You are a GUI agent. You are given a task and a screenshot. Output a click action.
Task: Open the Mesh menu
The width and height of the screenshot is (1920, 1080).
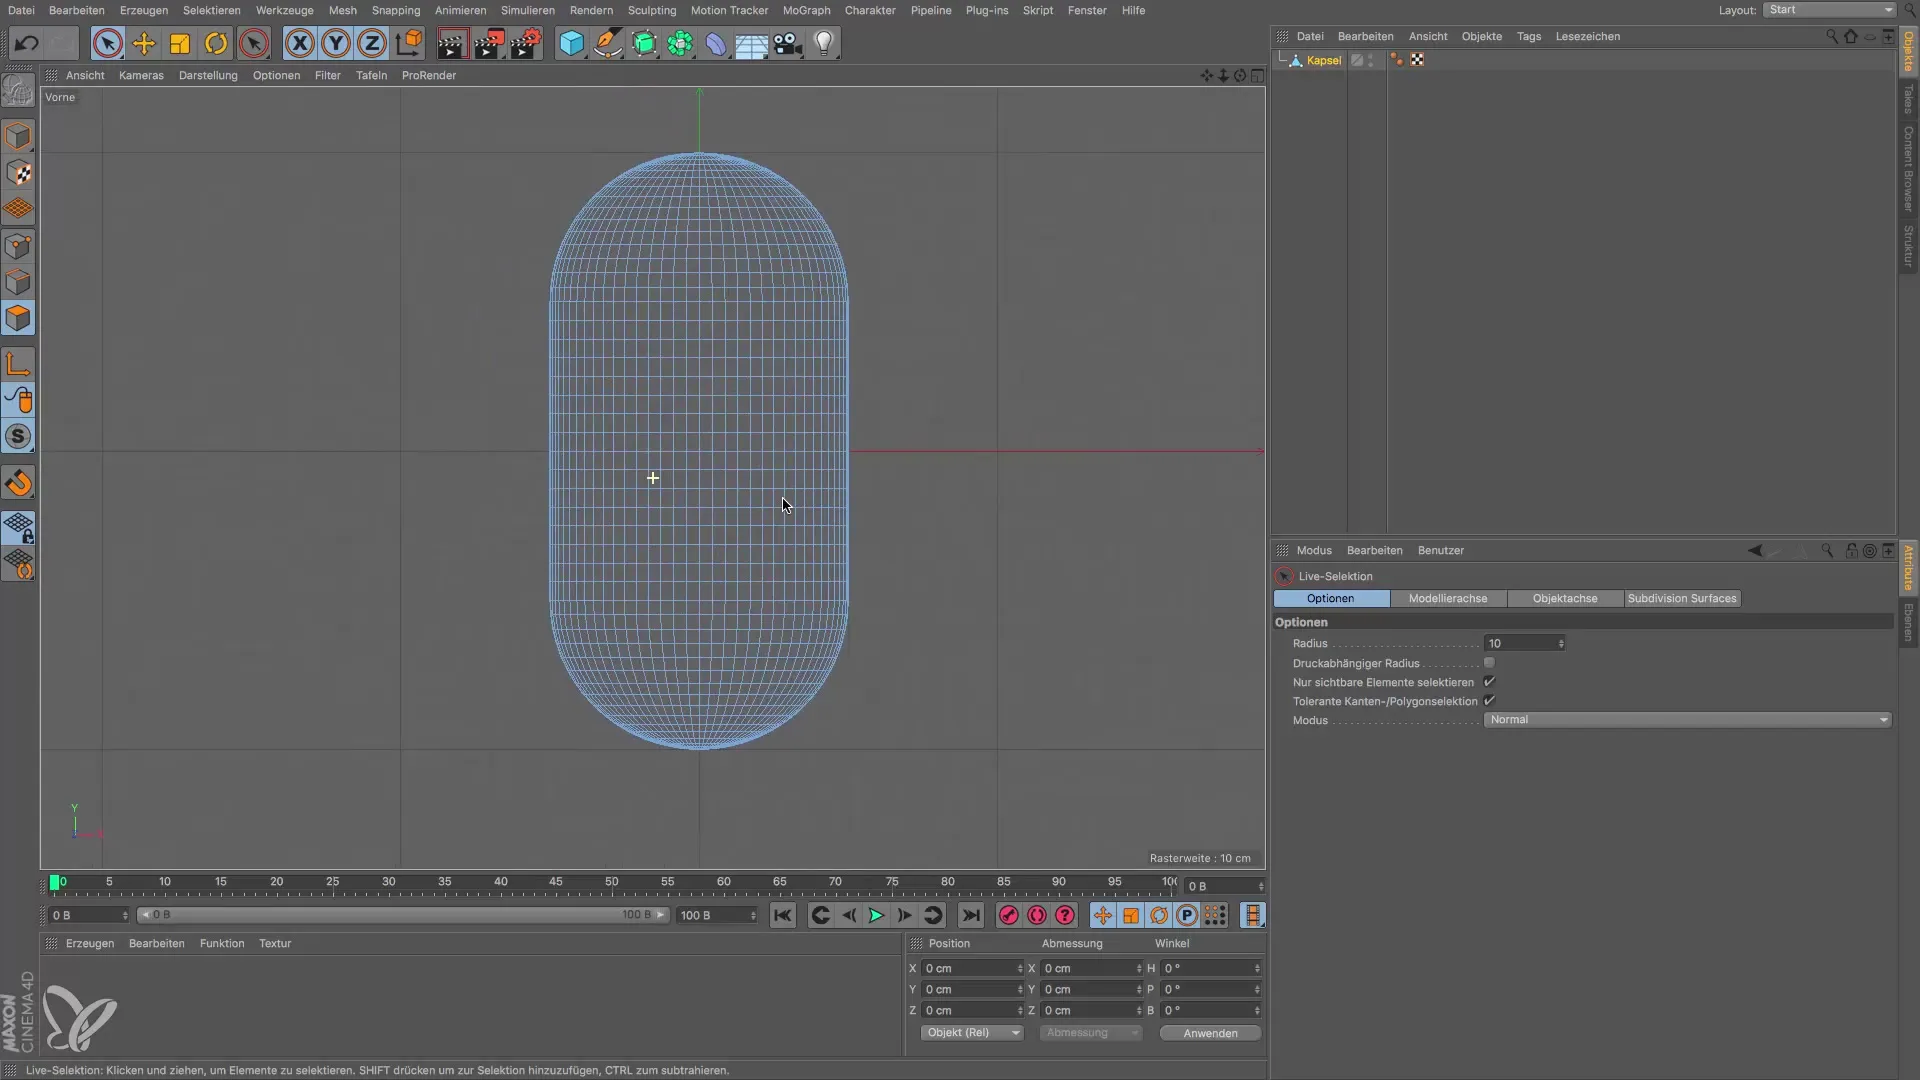[342, 10]
